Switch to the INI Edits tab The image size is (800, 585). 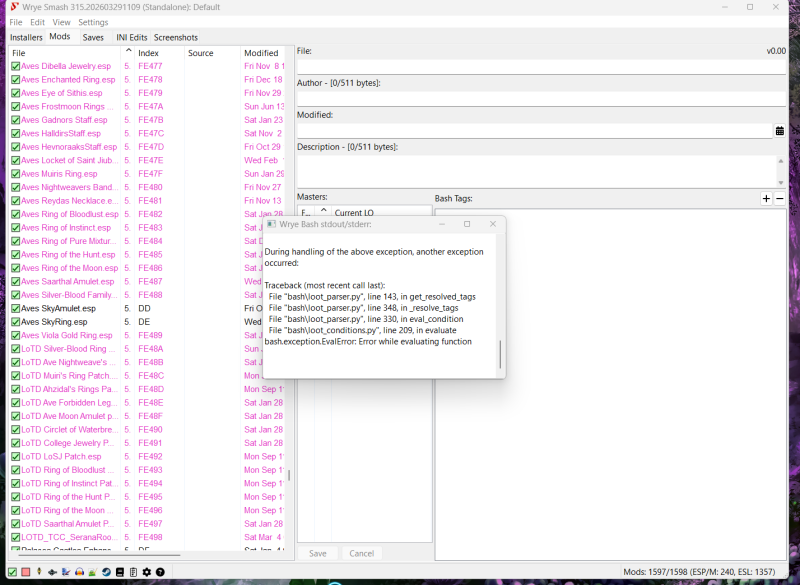tap(132, 37)
